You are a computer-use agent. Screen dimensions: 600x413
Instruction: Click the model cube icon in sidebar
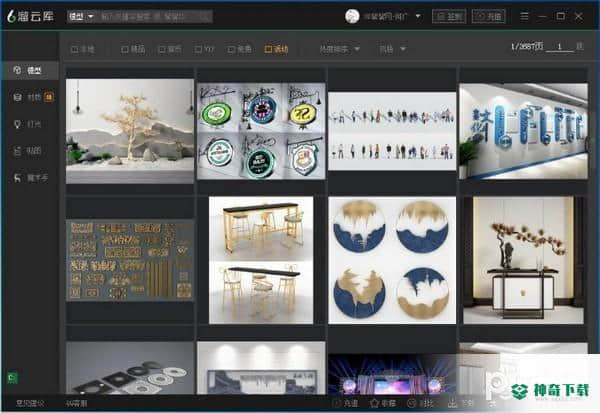tap(17, 70)
